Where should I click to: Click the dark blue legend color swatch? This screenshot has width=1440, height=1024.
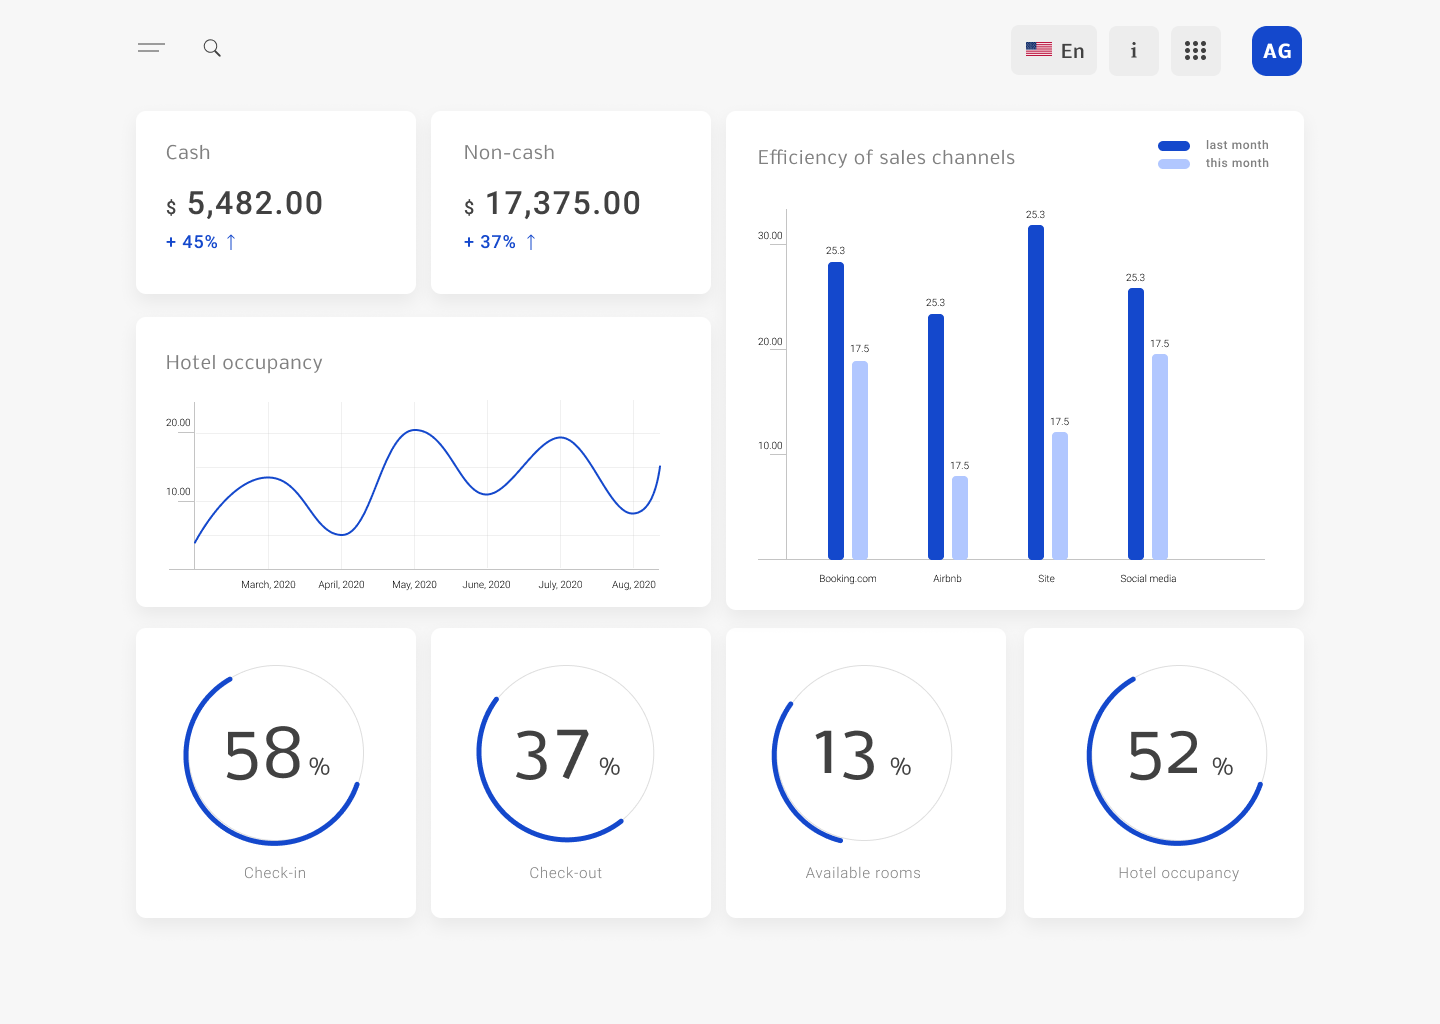[x=1173, y=145]
